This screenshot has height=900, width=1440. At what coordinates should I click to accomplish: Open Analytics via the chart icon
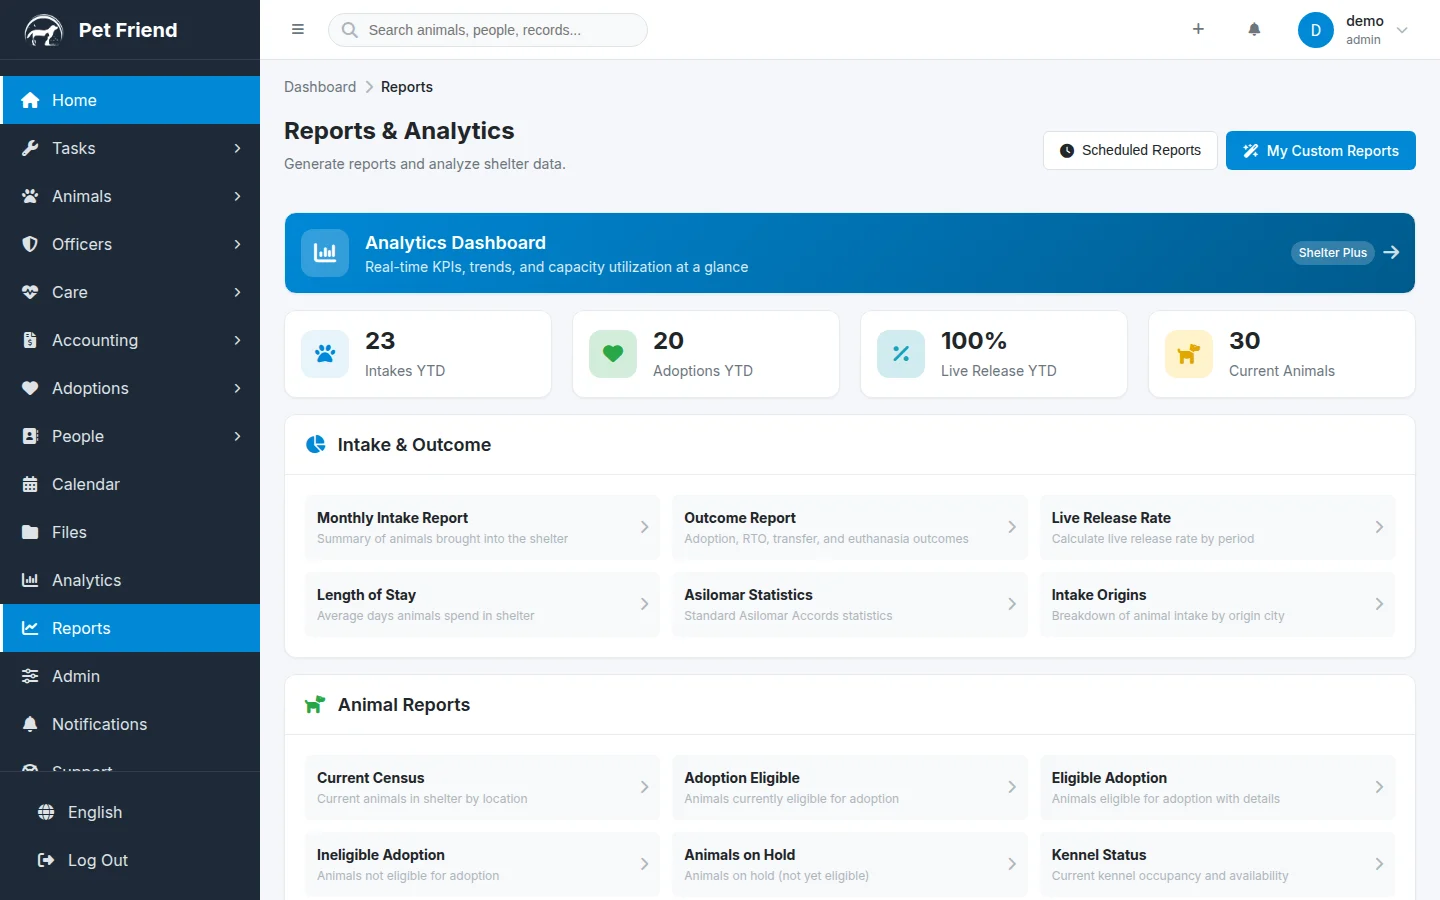(x=31, y=580)
